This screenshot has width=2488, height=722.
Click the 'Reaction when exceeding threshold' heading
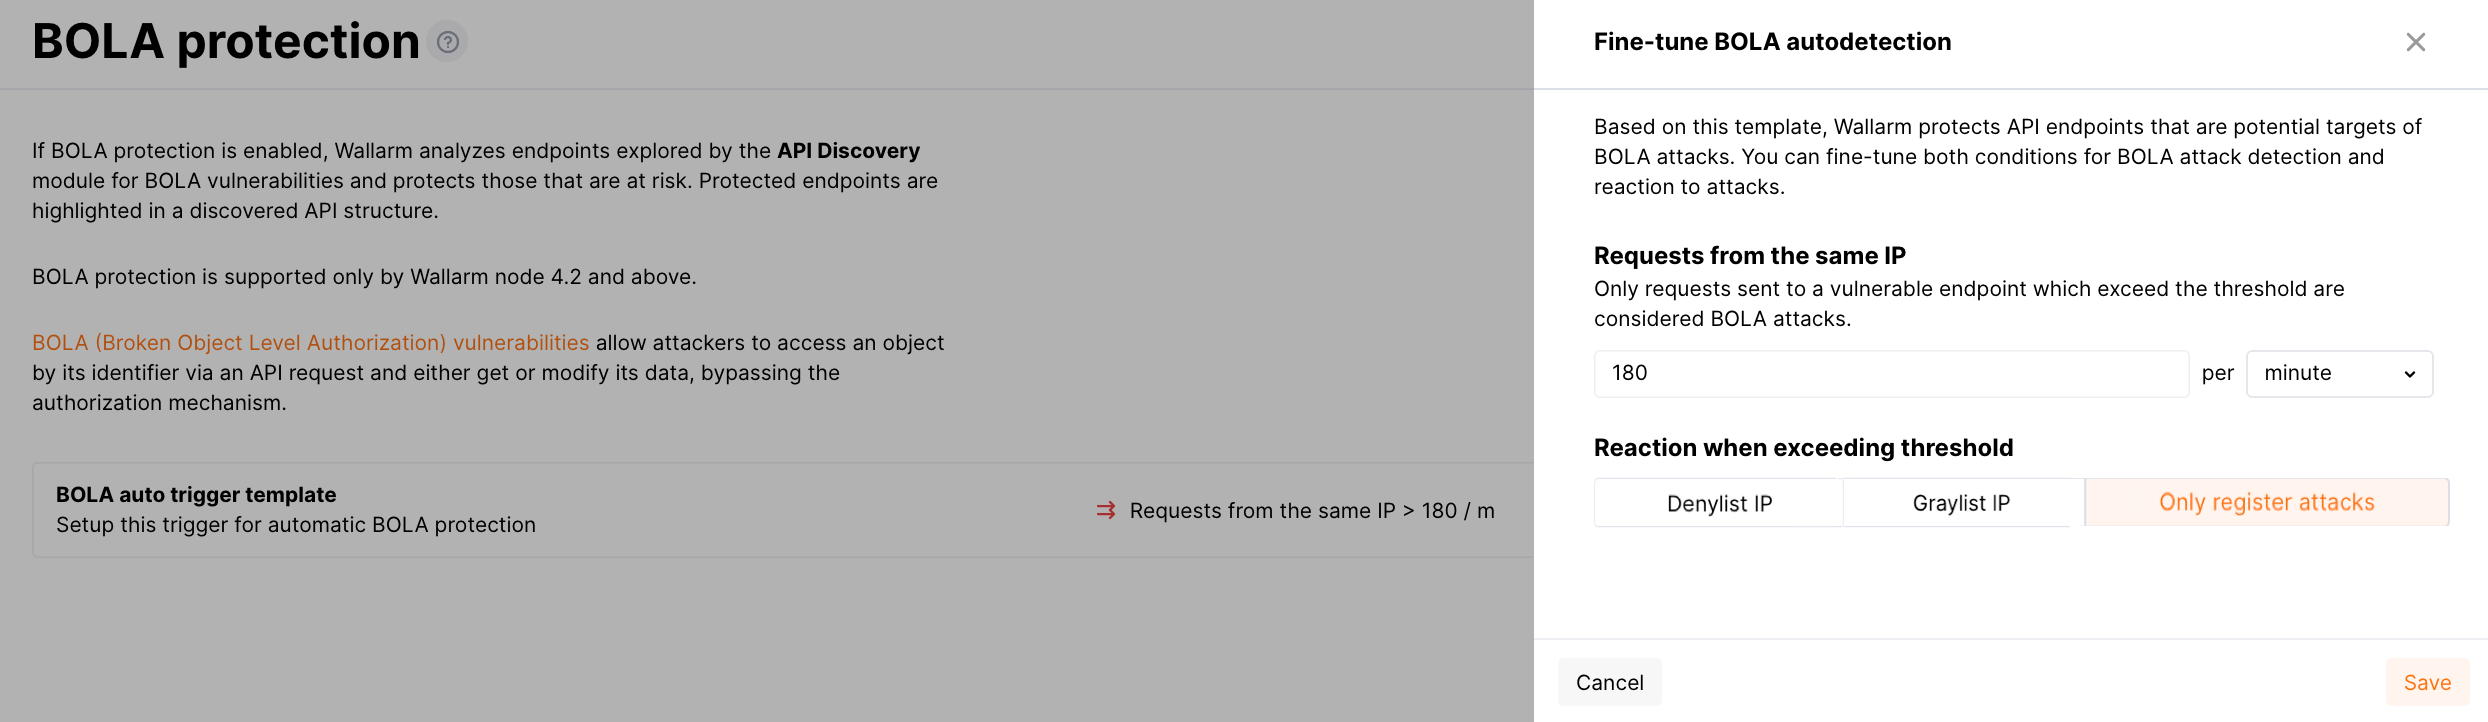pyautogui.click(x=1803, y=448)
